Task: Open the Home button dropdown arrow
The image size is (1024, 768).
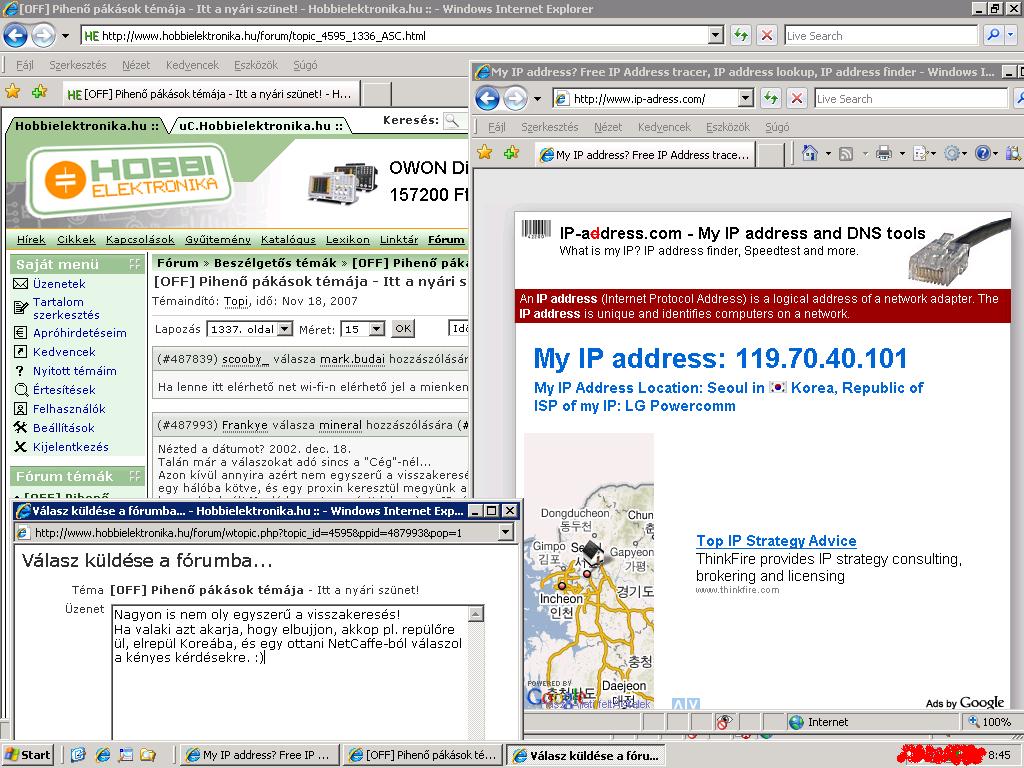Action: 828,154
